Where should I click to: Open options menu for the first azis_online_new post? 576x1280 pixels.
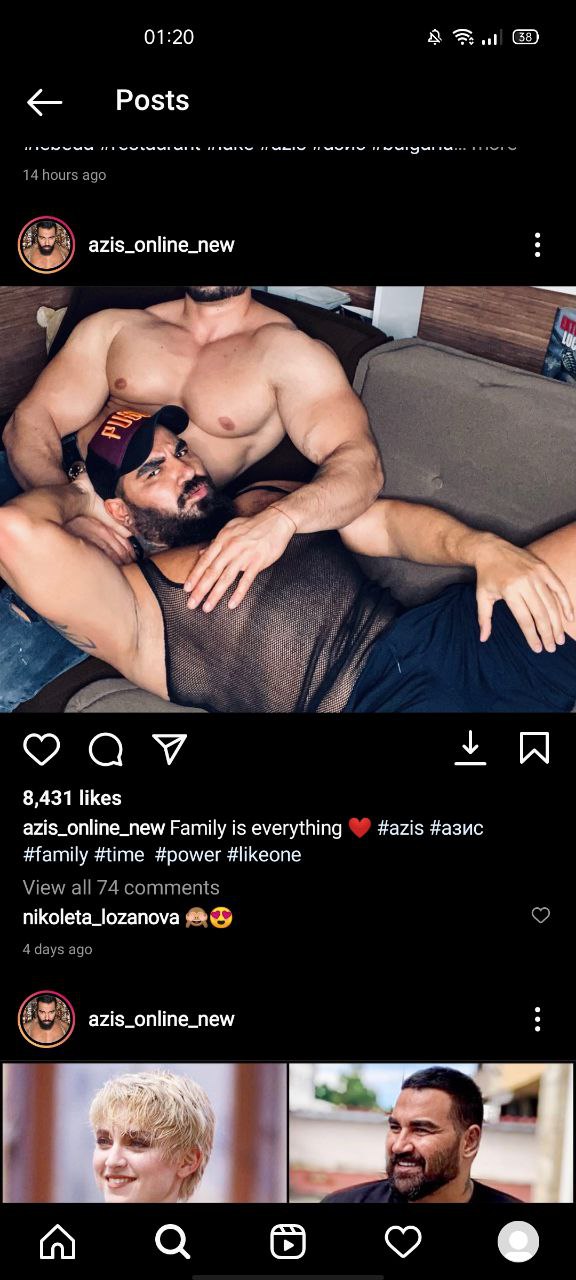[537, 245]
